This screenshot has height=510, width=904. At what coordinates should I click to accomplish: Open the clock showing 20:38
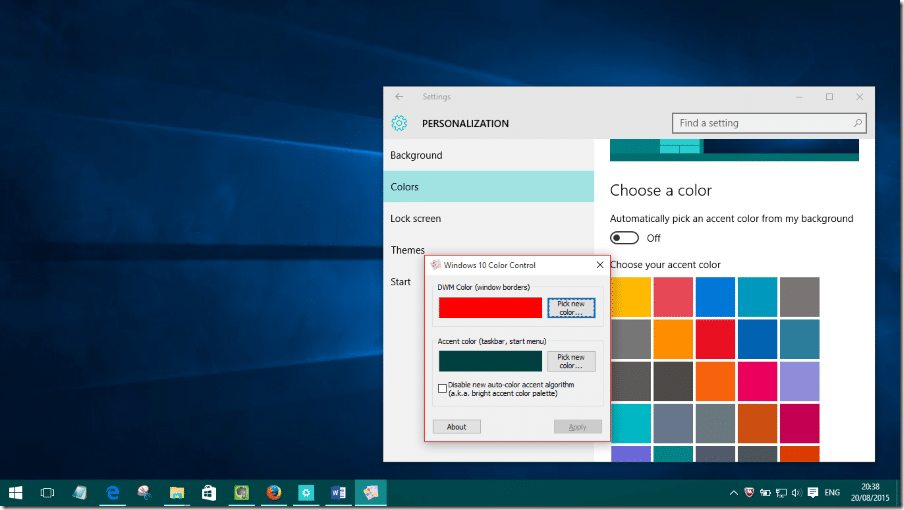pos(870,492)
